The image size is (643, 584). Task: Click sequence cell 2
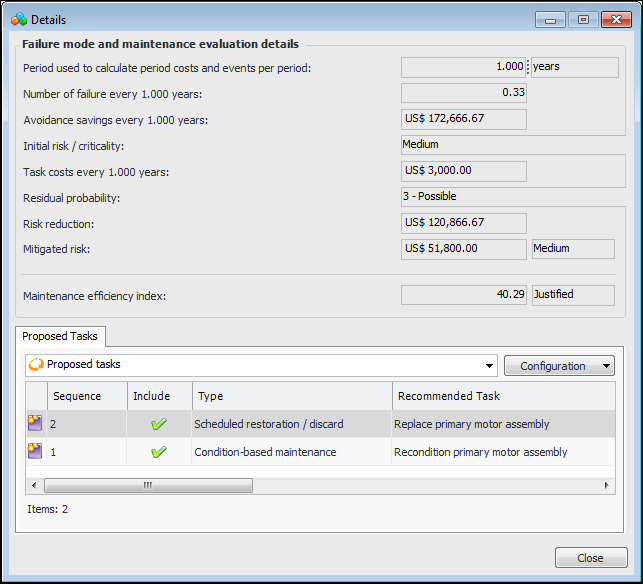(x=87, y=424)
